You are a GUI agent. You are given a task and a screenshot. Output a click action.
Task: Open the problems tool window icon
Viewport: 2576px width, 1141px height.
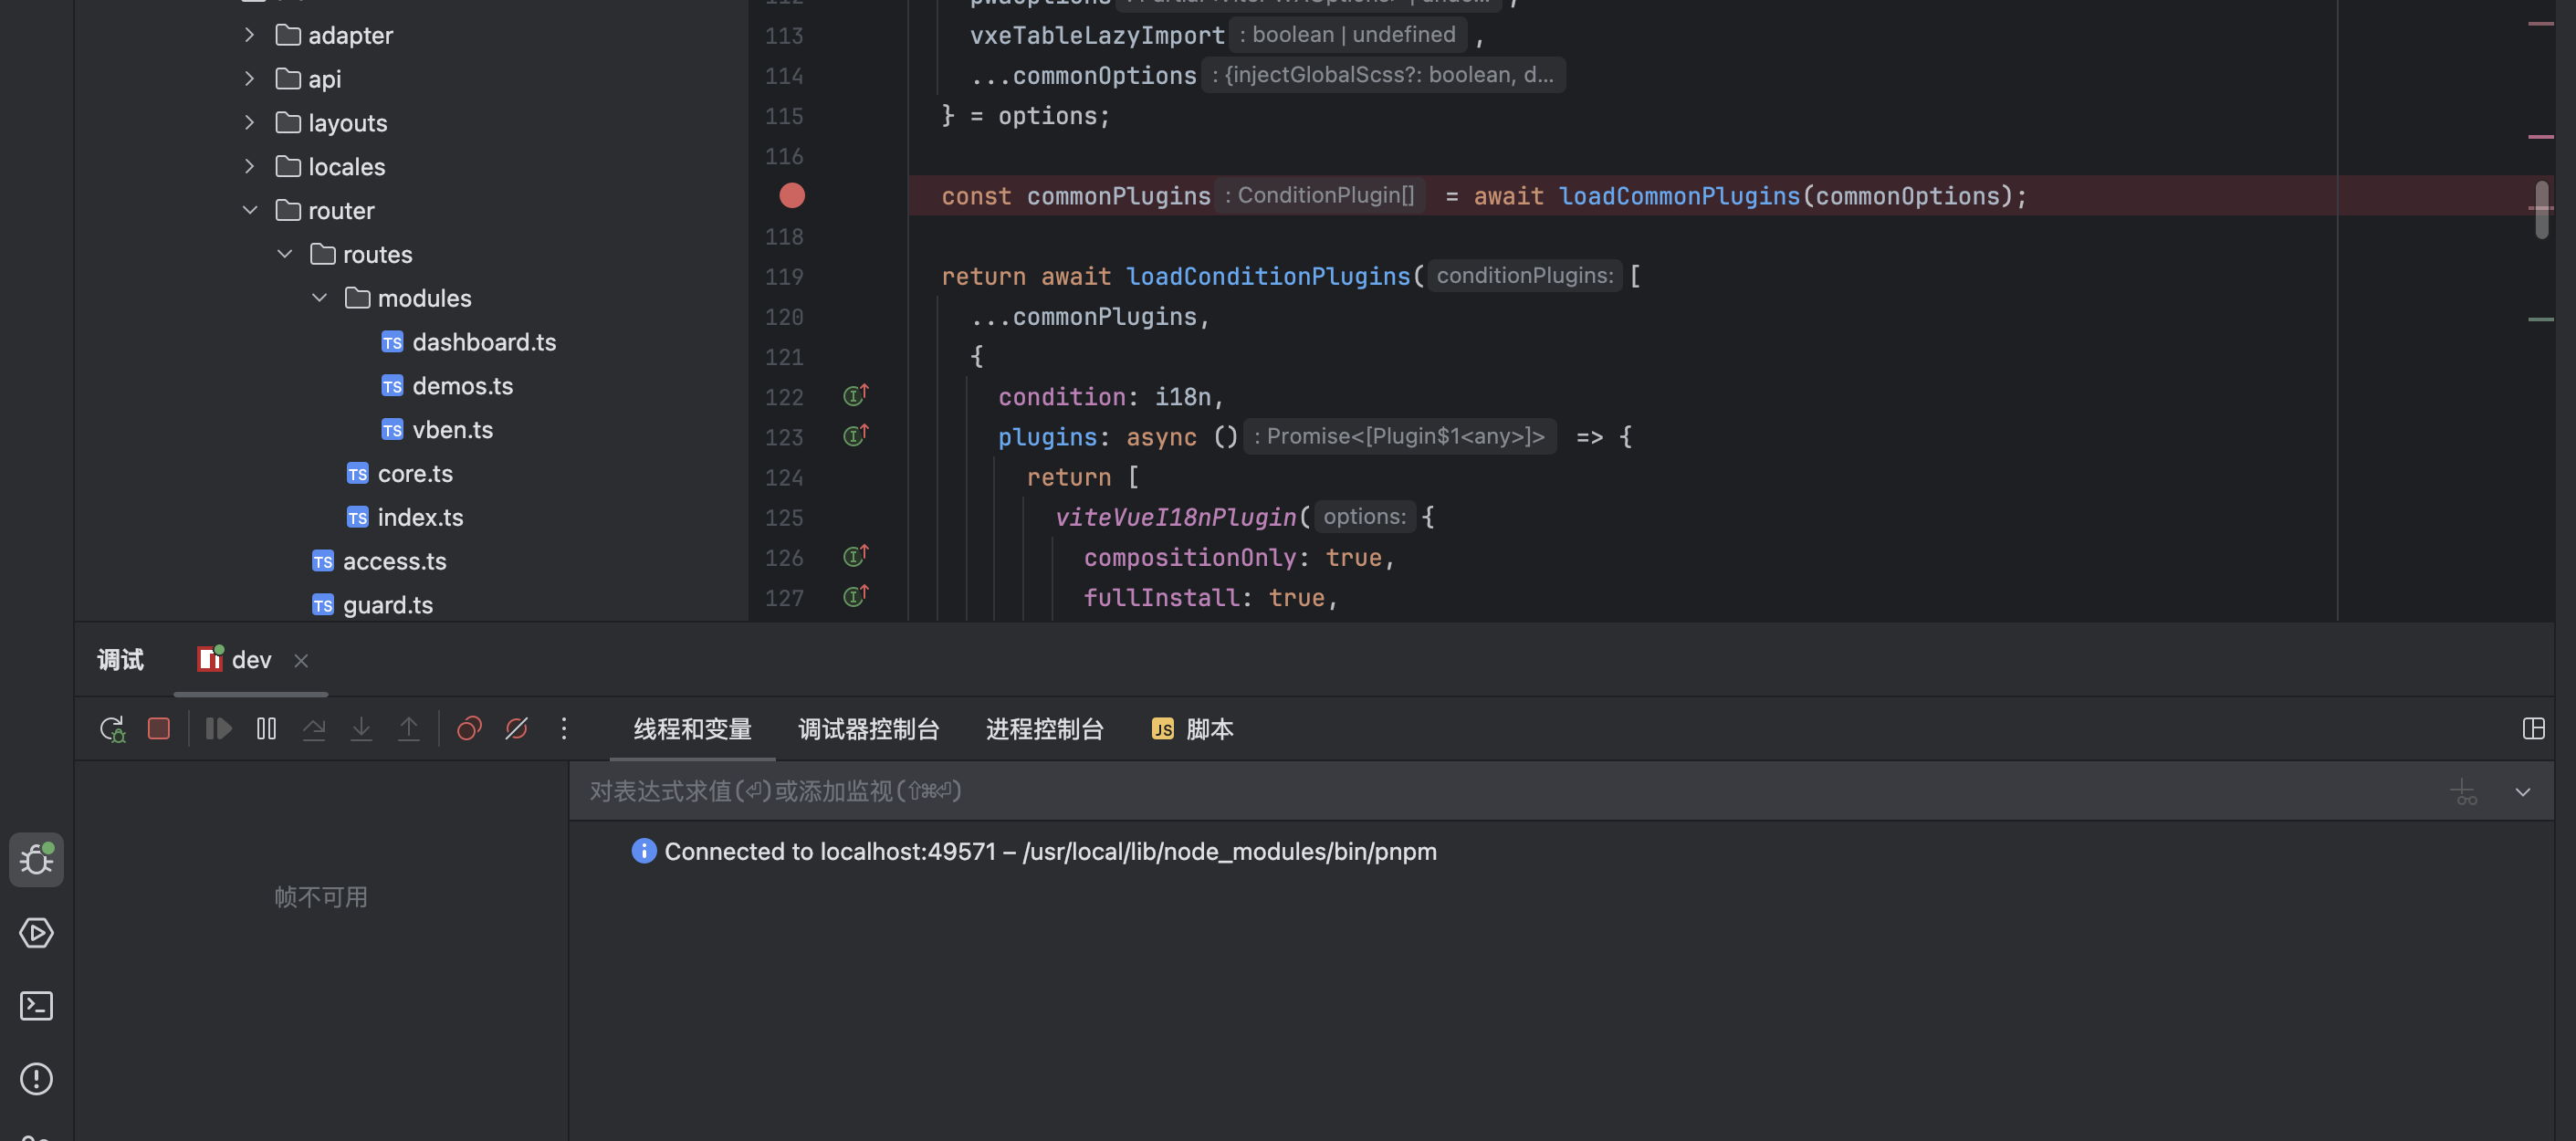coord(37,1079)
